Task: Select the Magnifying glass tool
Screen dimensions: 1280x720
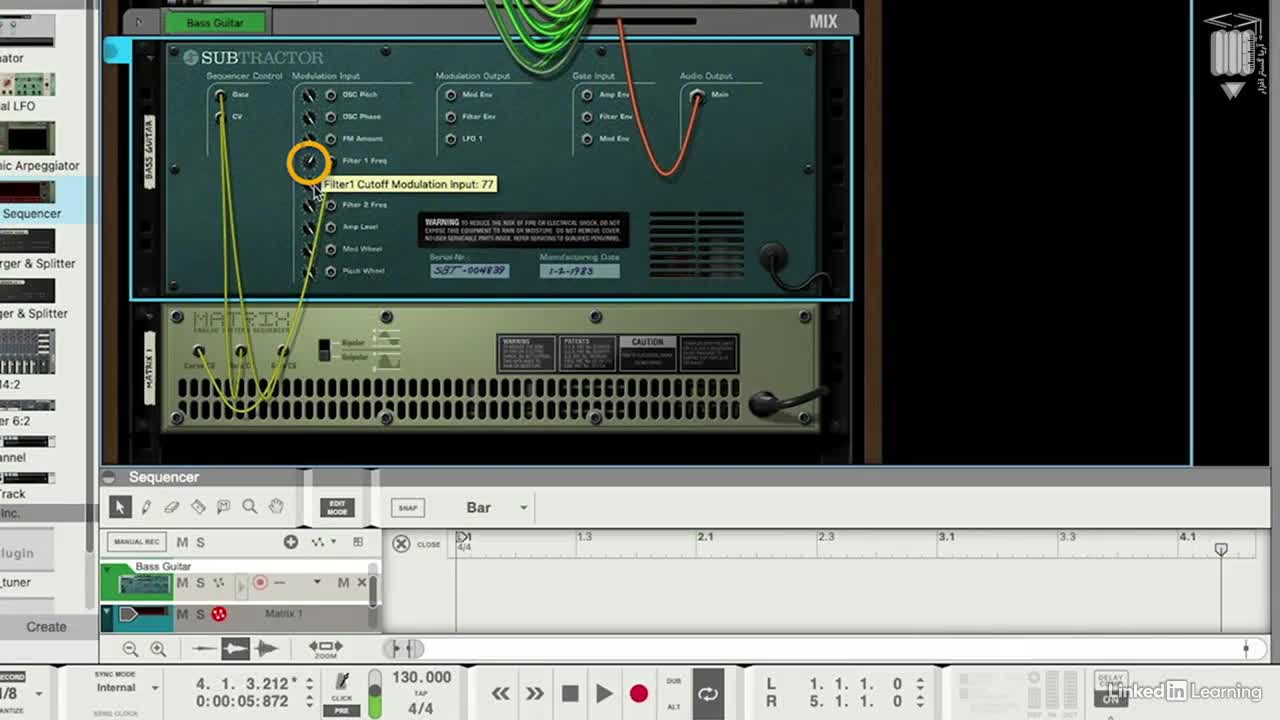Action: coord(250,507)
